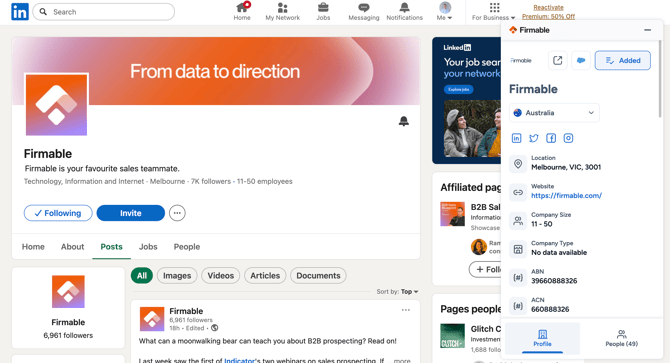Filter posts by Images
Image resolution: width=670 pixels, height=363 pixels.
pos(177,276)
